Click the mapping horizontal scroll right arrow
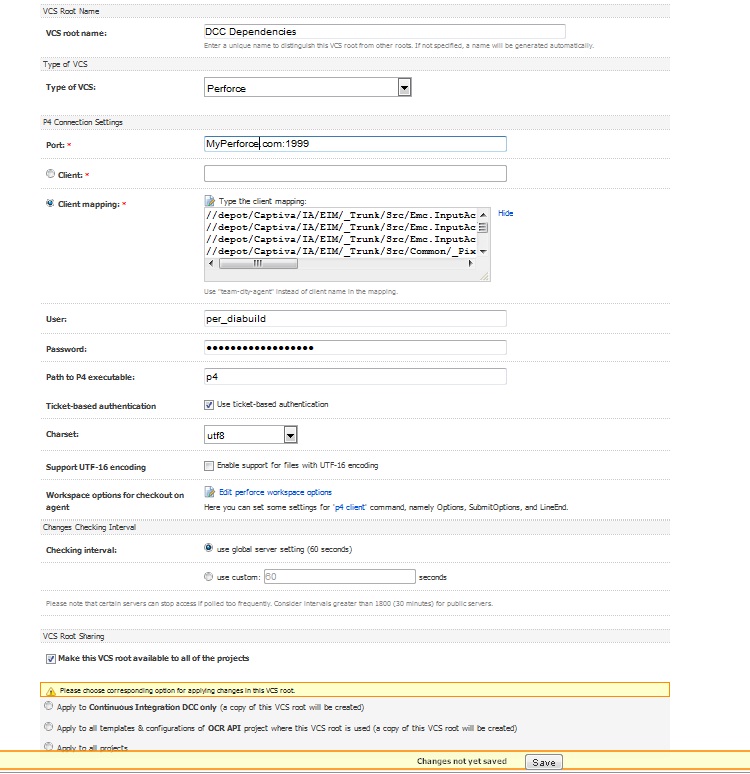The height and width of the screenshot is (774, 750). [x=471, y=264]
